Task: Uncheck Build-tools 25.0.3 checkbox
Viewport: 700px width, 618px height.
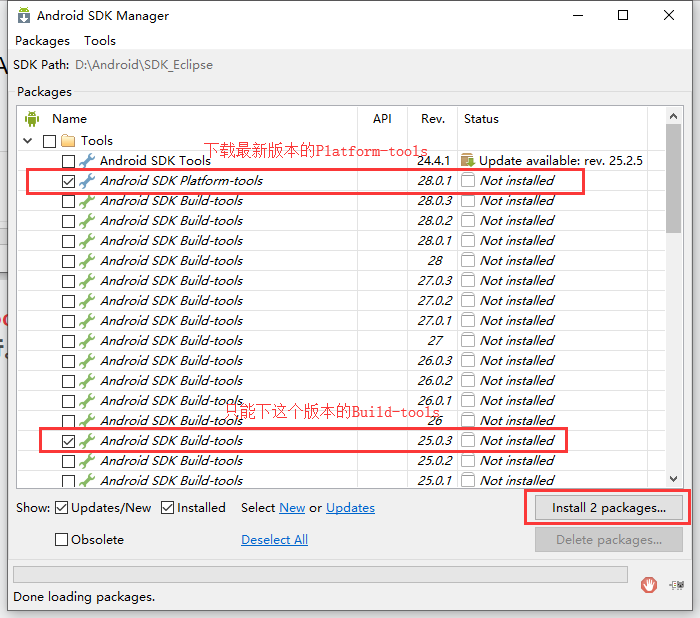Action: tap(68, 441)
